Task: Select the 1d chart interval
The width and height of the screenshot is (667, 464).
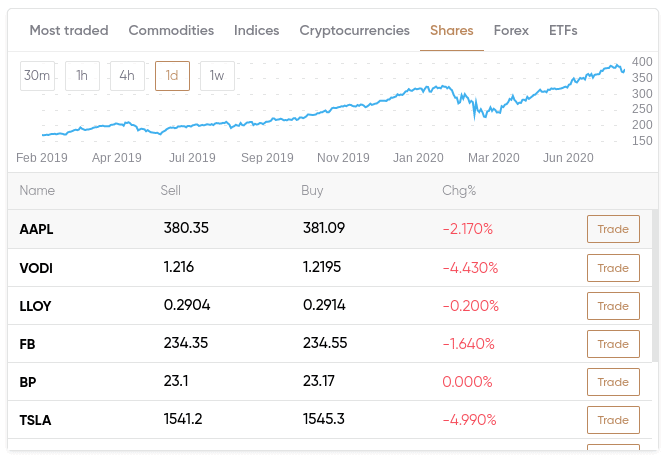Action: pyautogui.click(x=172, y=76)
